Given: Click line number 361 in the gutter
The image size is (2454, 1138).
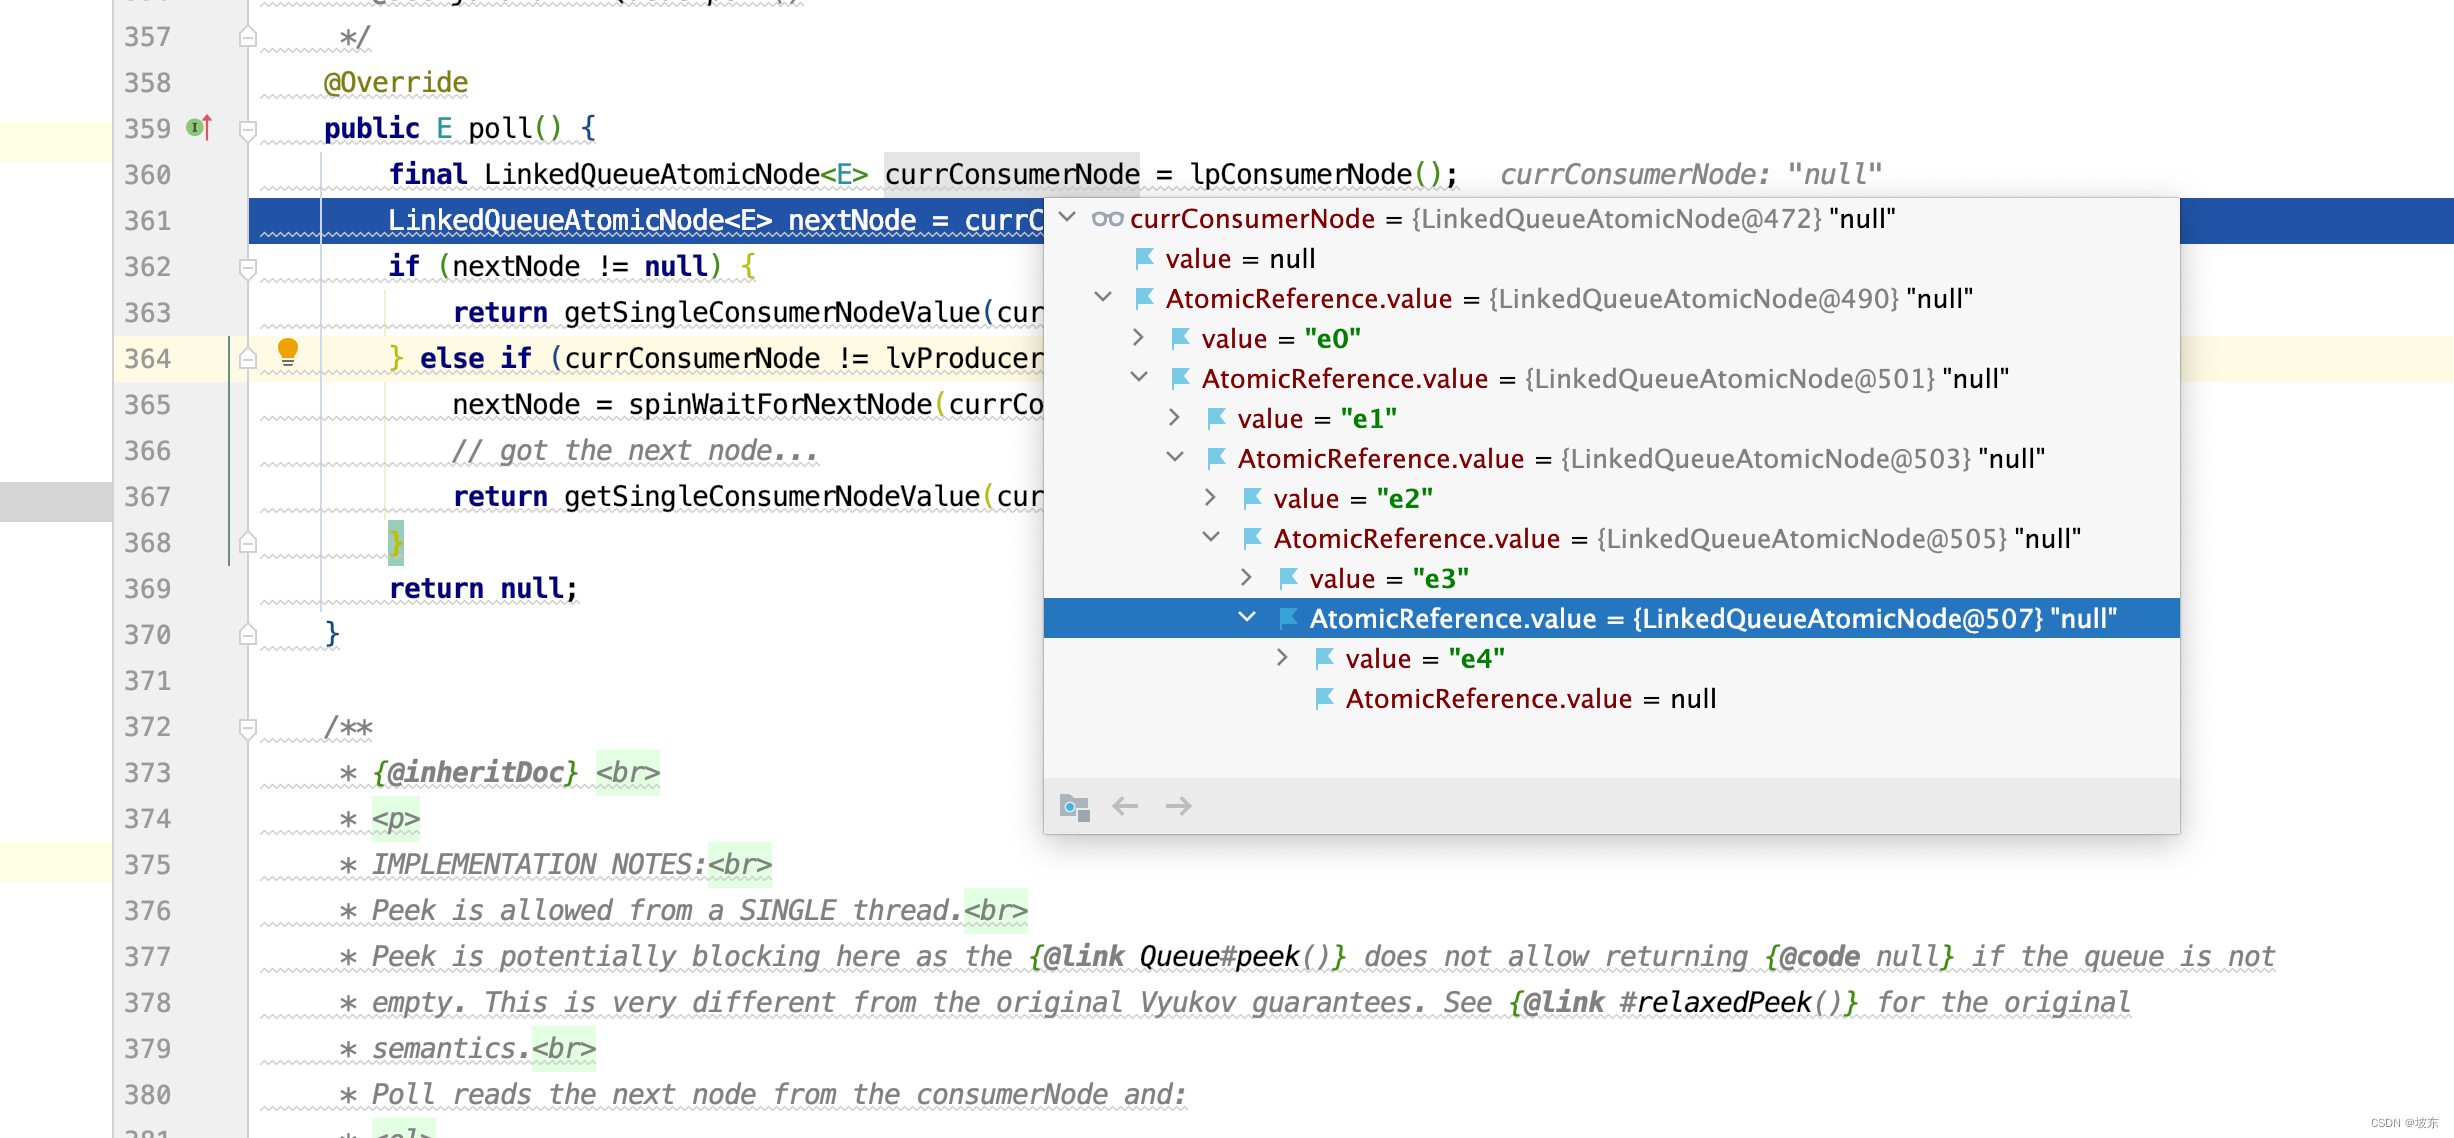Looking at the screenshot, I should point(148,221).
